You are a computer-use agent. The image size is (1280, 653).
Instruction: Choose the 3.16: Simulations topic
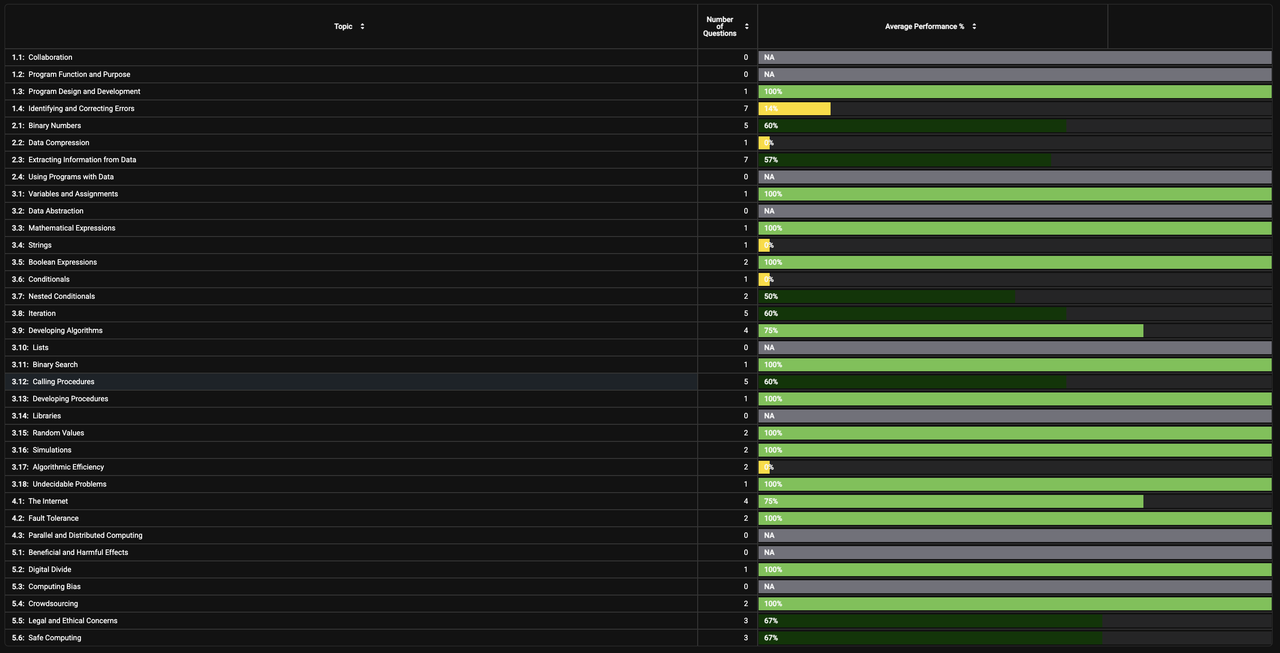(x=42, y=448)
